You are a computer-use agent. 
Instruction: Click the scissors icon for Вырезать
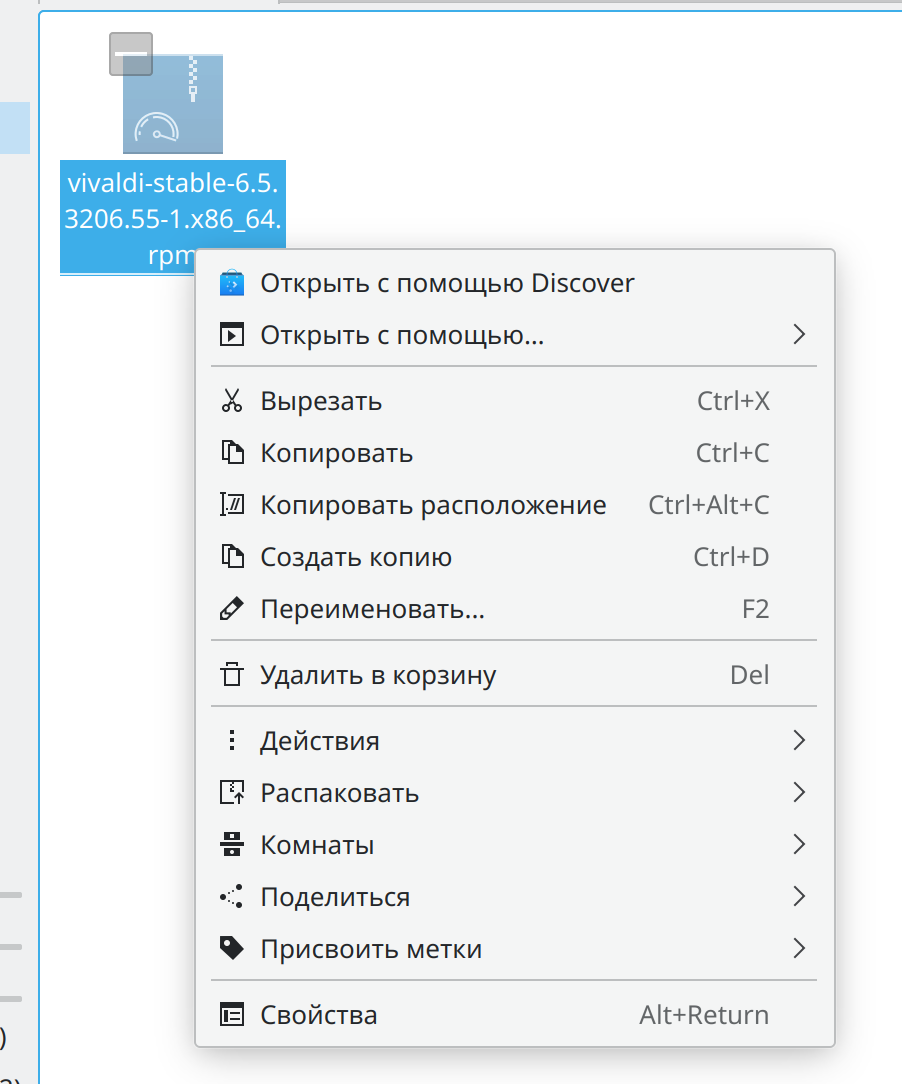pos(231,402)
